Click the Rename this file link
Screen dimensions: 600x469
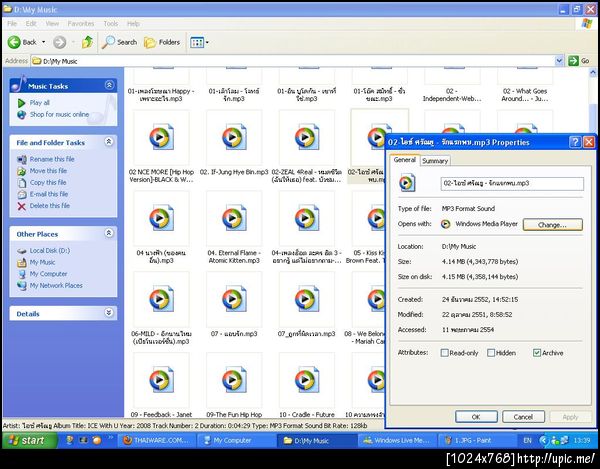point(52,159)
